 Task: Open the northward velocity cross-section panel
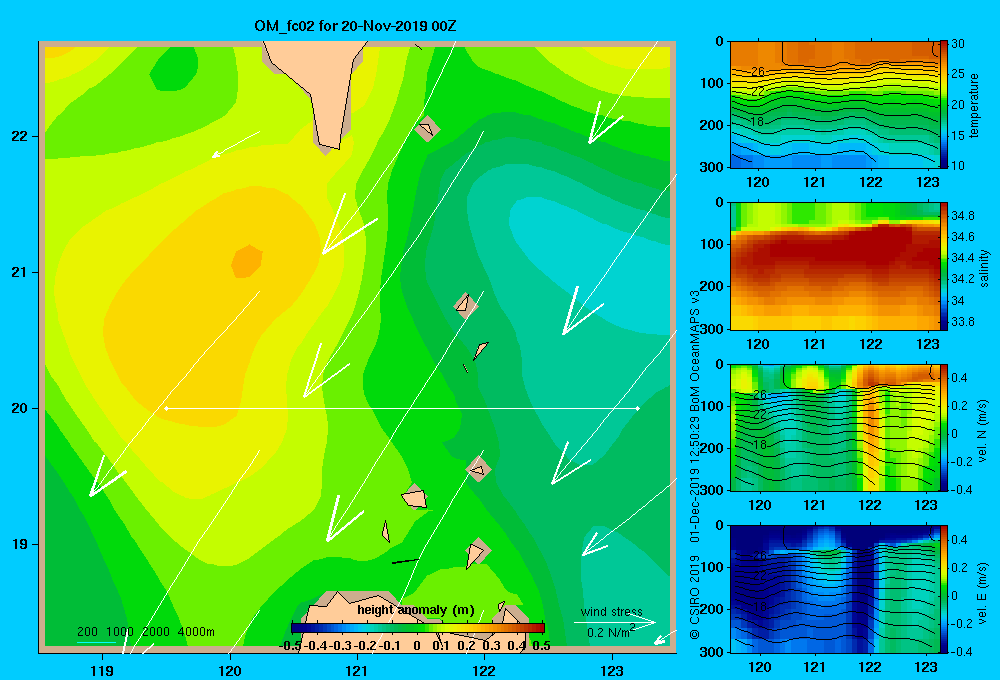[x=834, y=428]
